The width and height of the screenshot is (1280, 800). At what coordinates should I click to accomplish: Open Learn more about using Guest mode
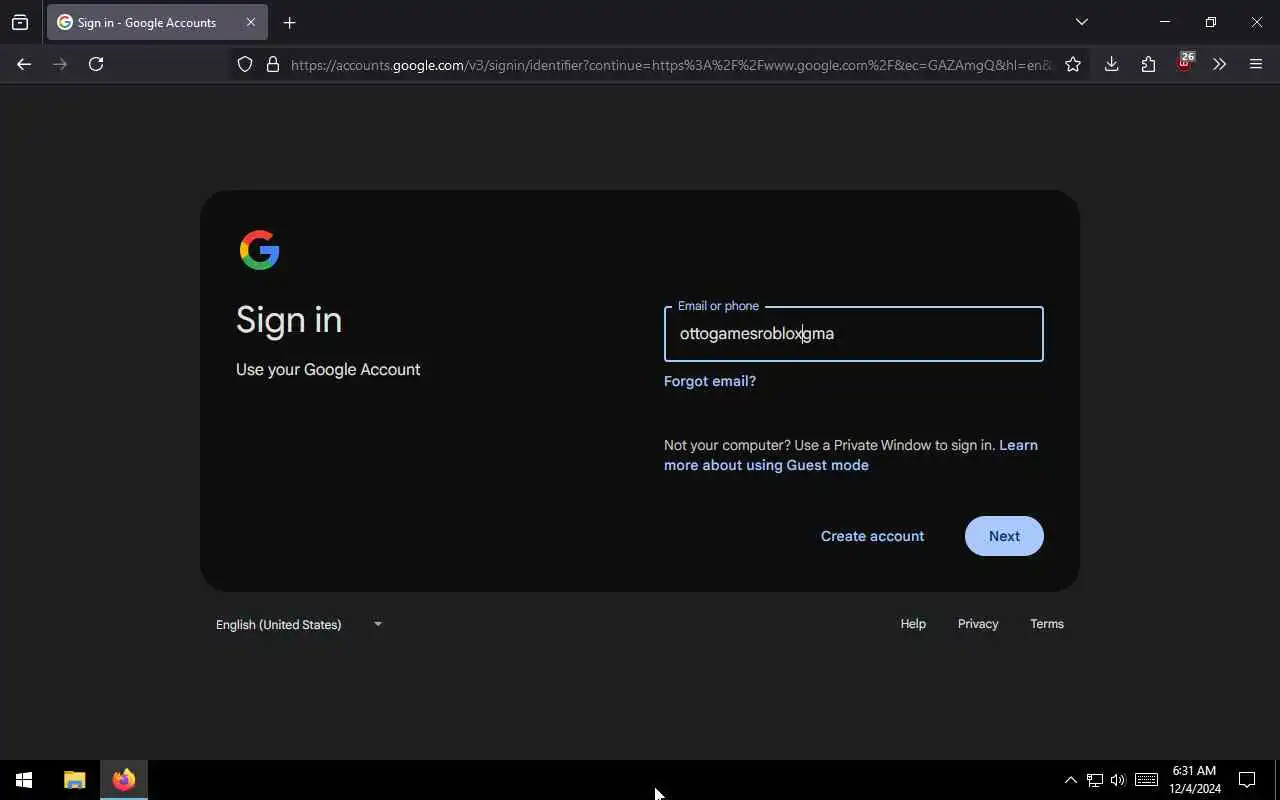tap(851, 455)
